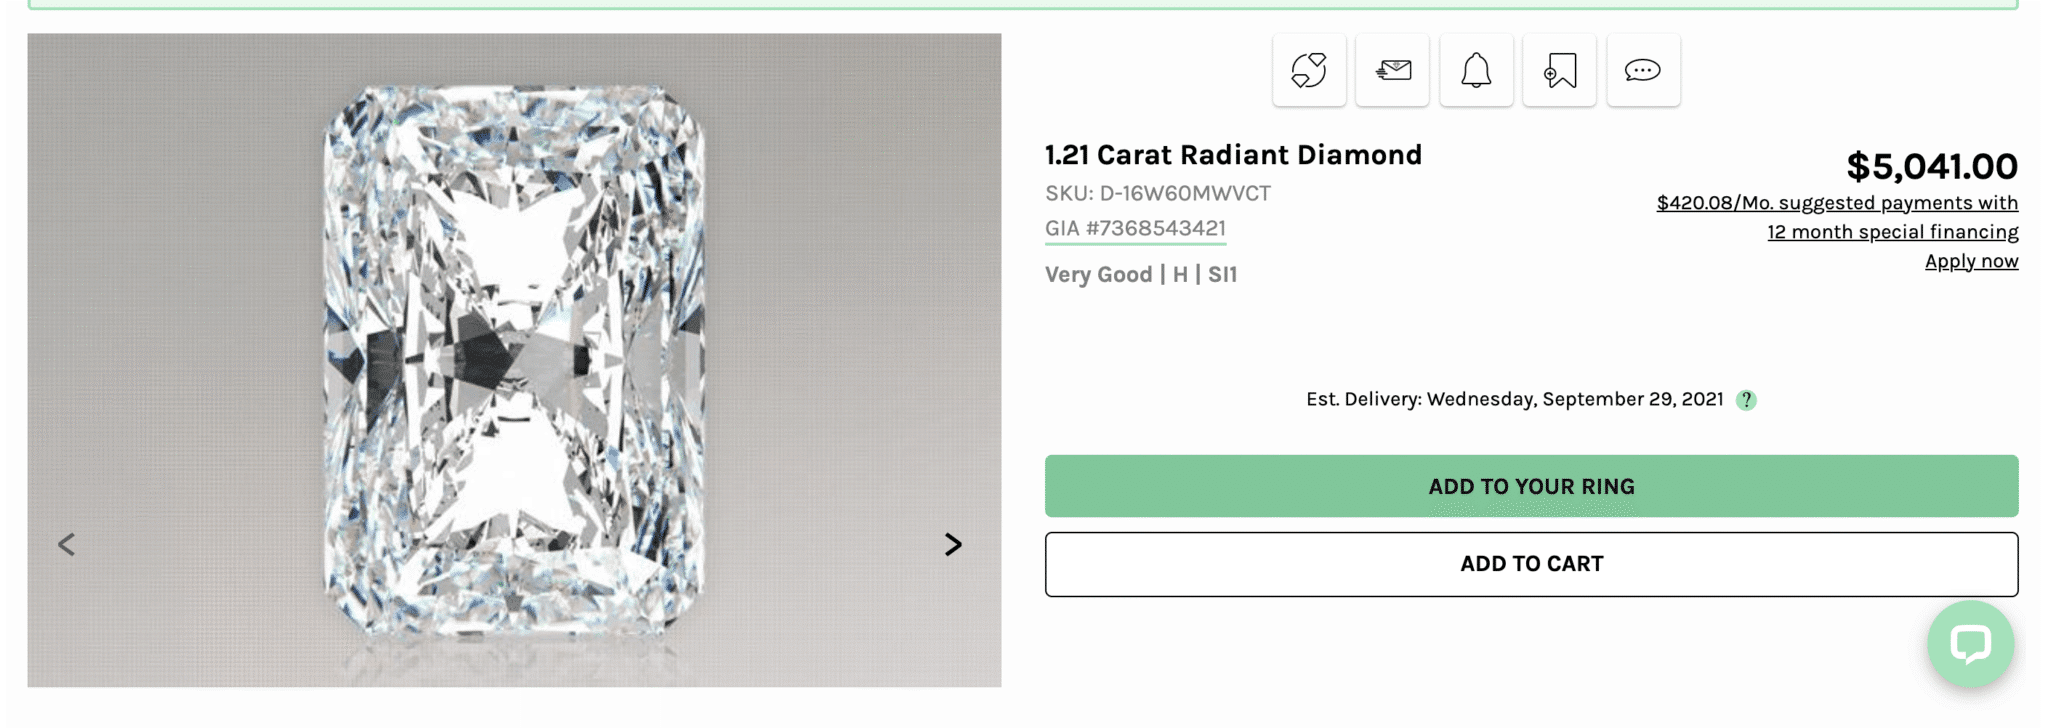Image resolution: width=2048 pixels, height=728 pixels.
Task: Click the $5,041.00 price
Action: coord(1931,166)
